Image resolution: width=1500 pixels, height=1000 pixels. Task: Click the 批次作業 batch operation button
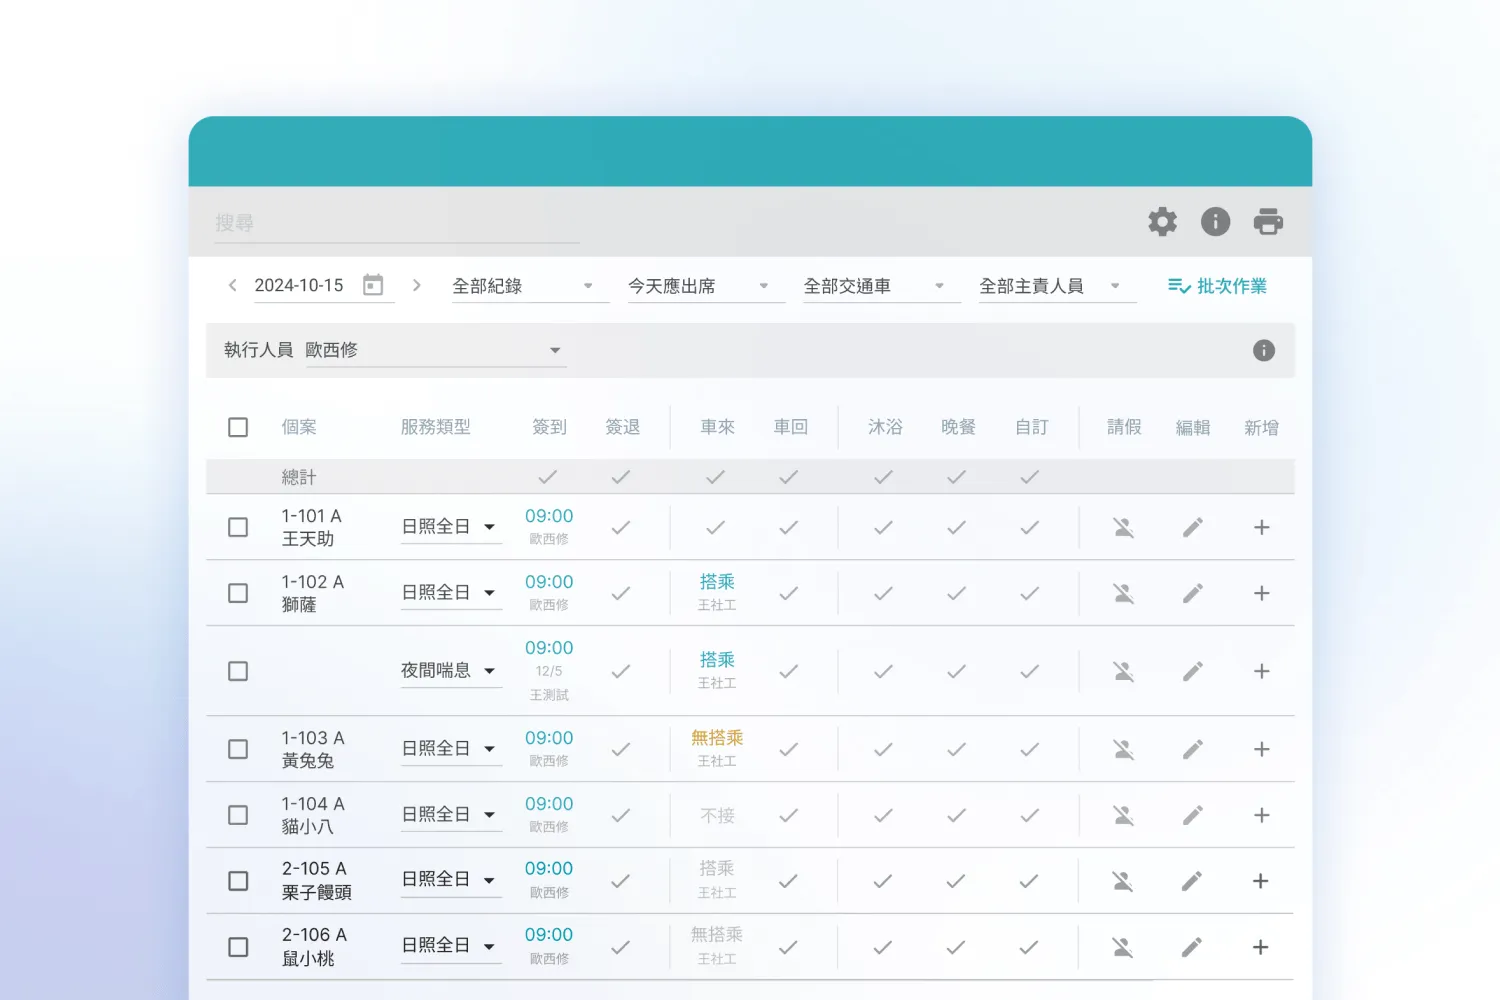click(x=1217, y=286)
